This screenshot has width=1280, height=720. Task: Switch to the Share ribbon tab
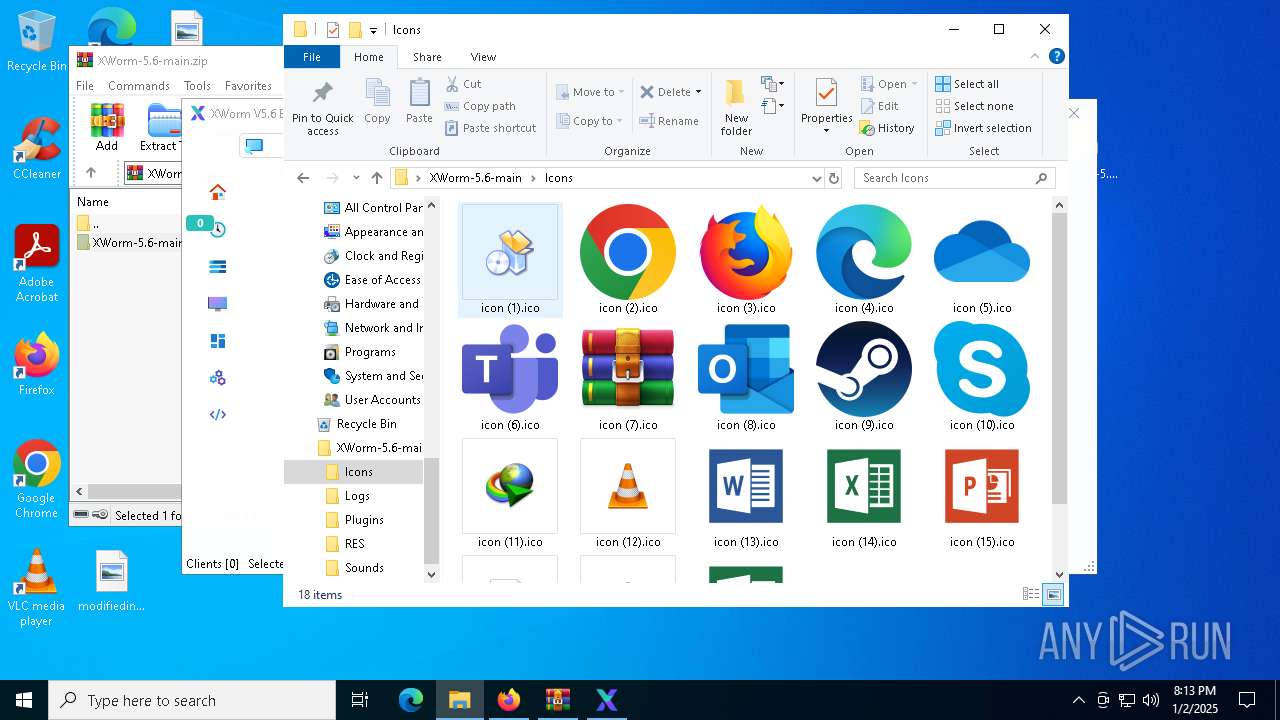[x=427, y=57]
